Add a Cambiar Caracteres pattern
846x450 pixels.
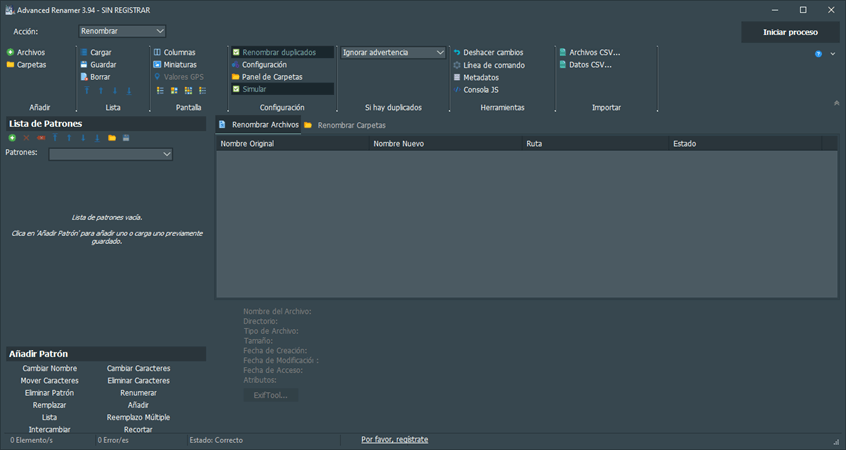coord(138,369)
